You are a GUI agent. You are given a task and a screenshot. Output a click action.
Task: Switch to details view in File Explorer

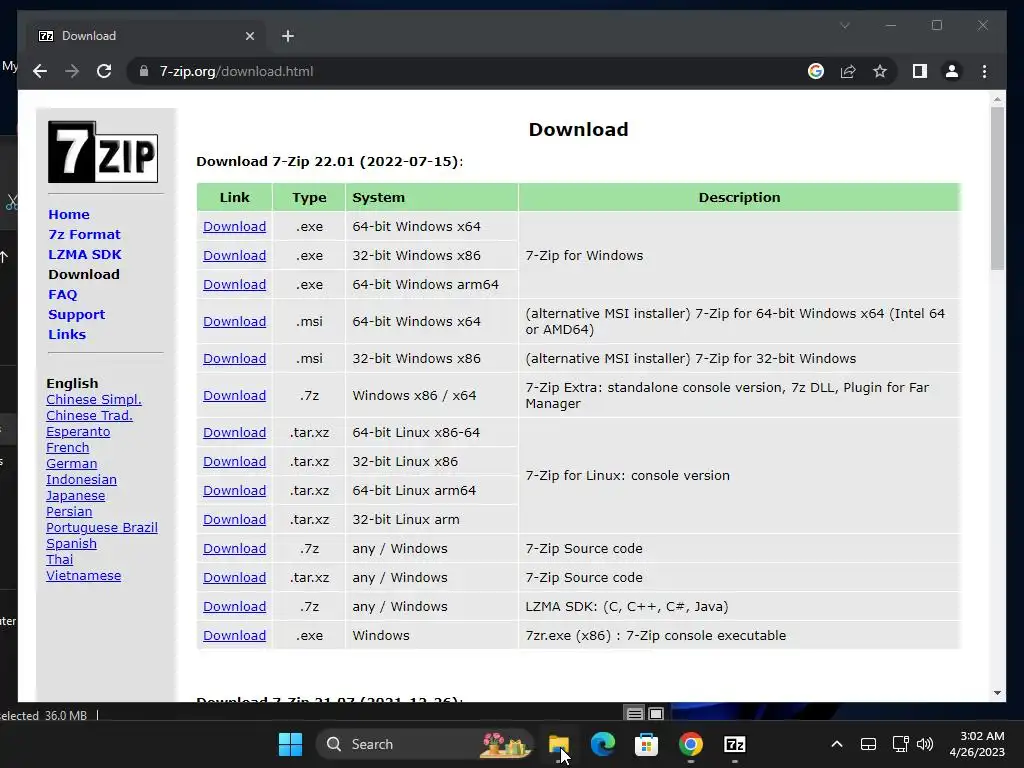634,714
